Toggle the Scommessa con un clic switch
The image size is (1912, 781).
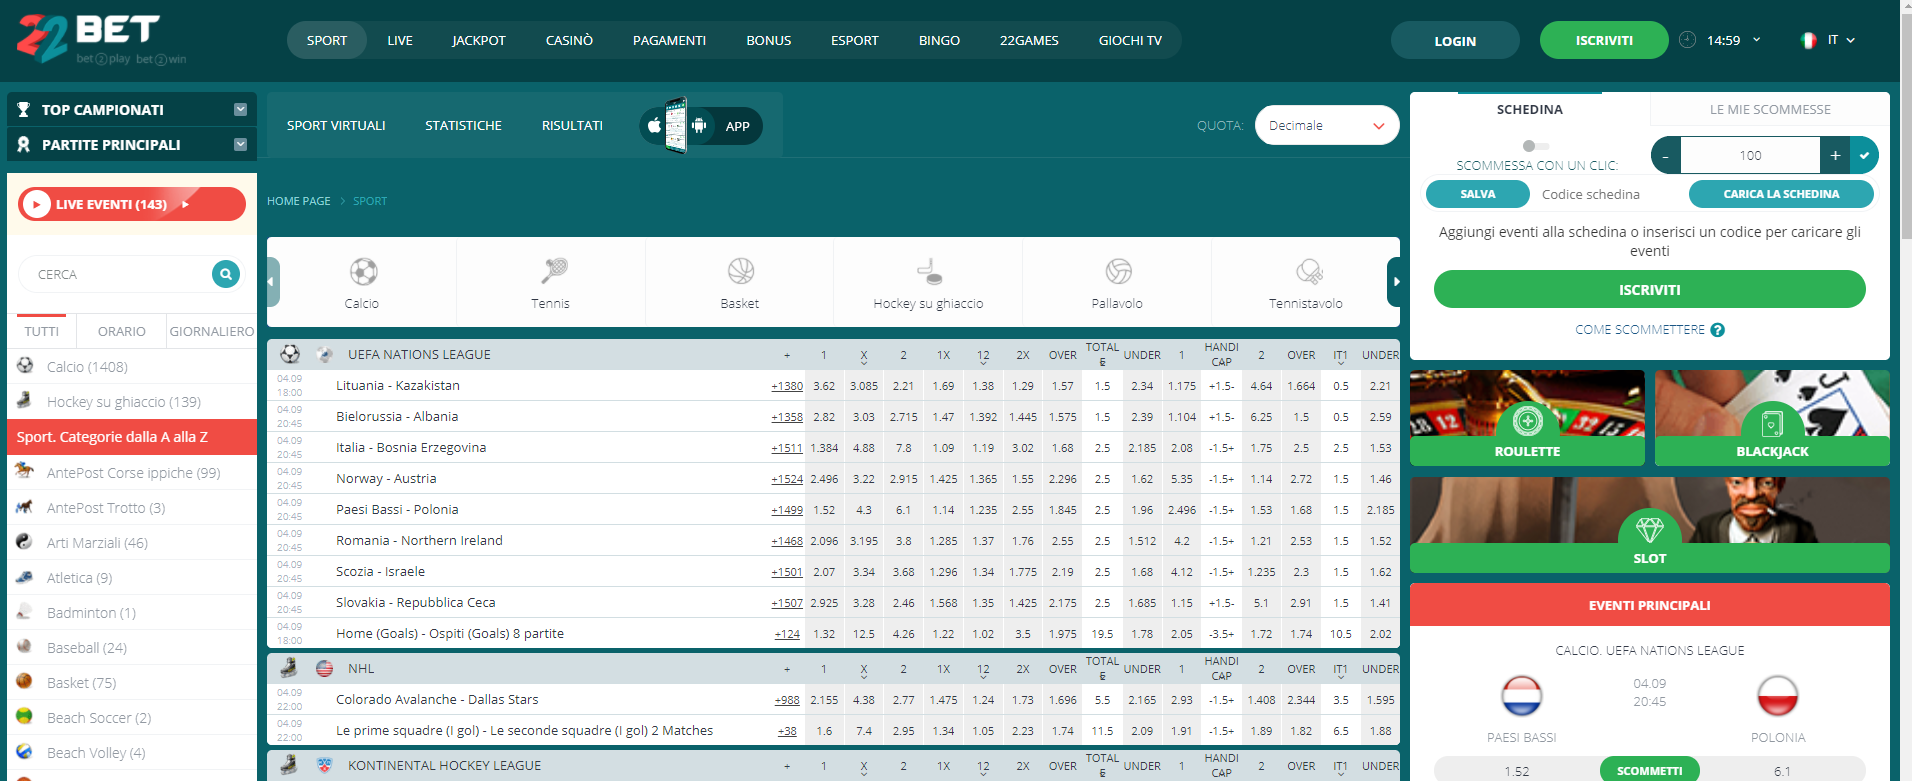pyautogui.click(x=1535, y=146)
